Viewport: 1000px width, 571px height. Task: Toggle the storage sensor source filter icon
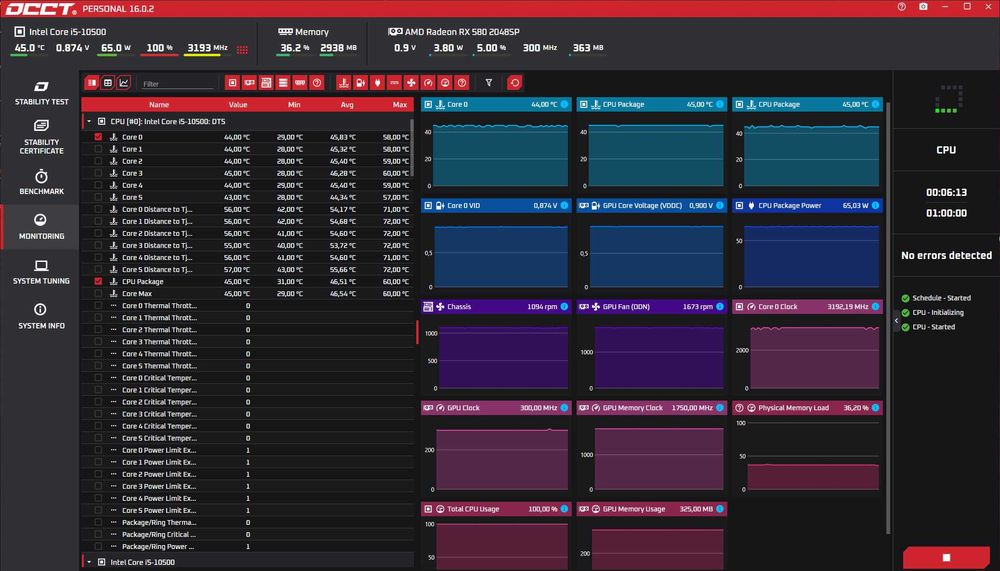coord(283,83)
